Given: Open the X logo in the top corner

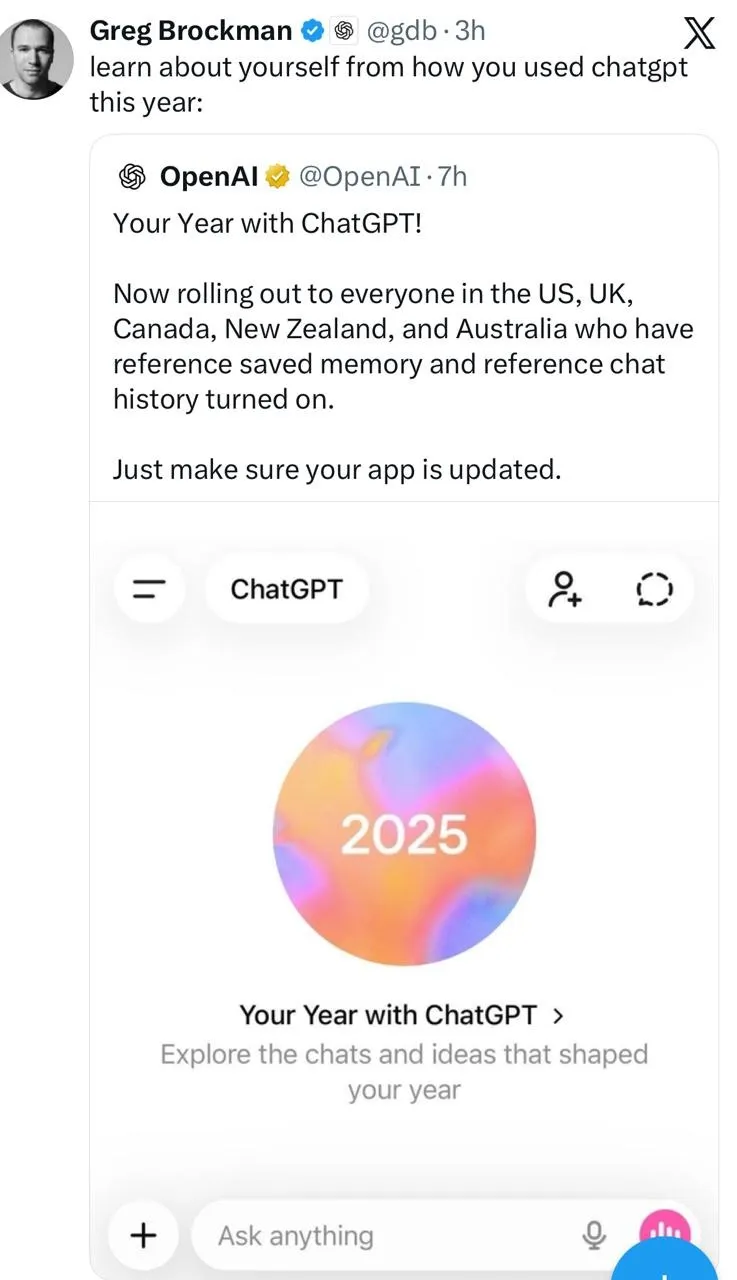Looking at the screenshot, I should (699, 34).
